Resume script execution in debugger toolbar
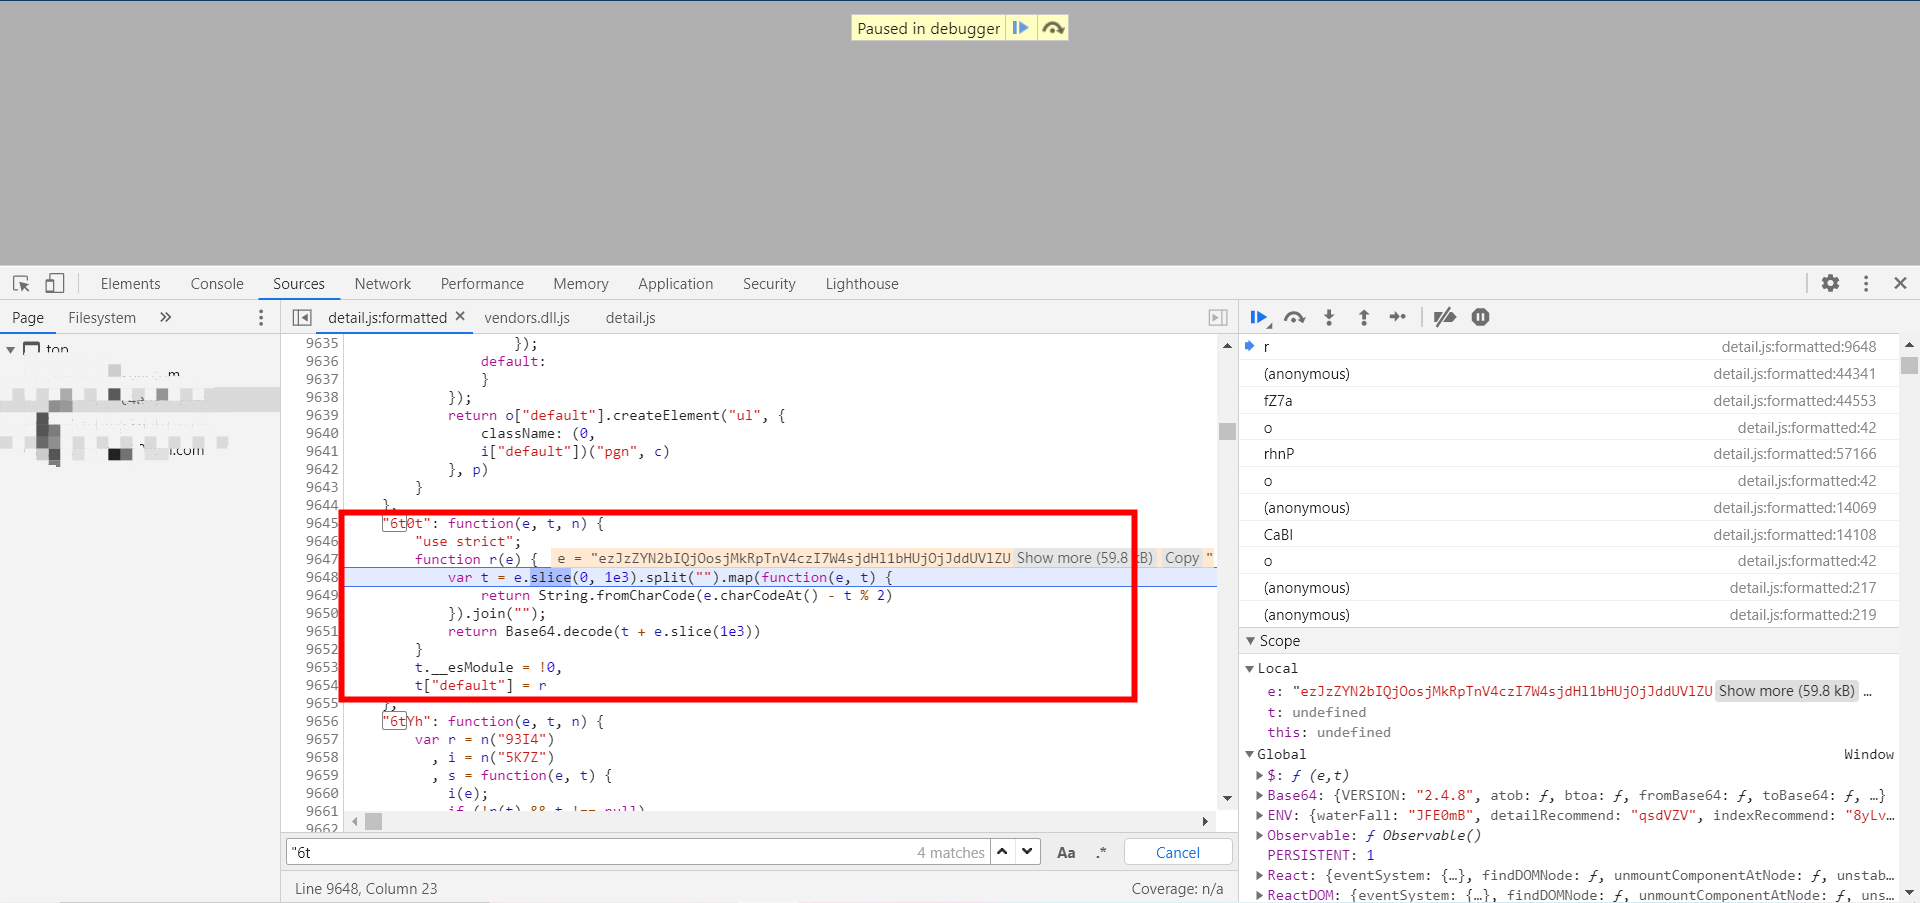The height and width of the screenshot is (903, 1920). click(x=1259, y=317)
